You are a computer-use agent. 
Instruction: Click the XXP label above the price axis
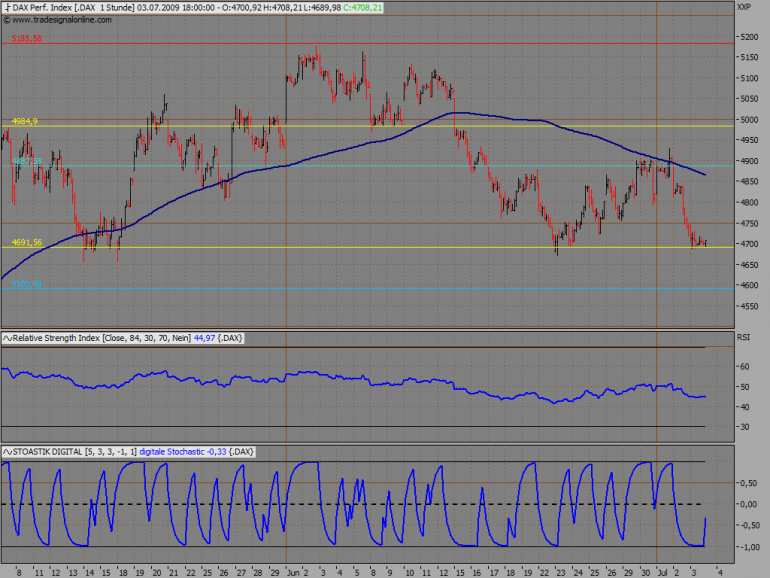(x=743, y=7)
